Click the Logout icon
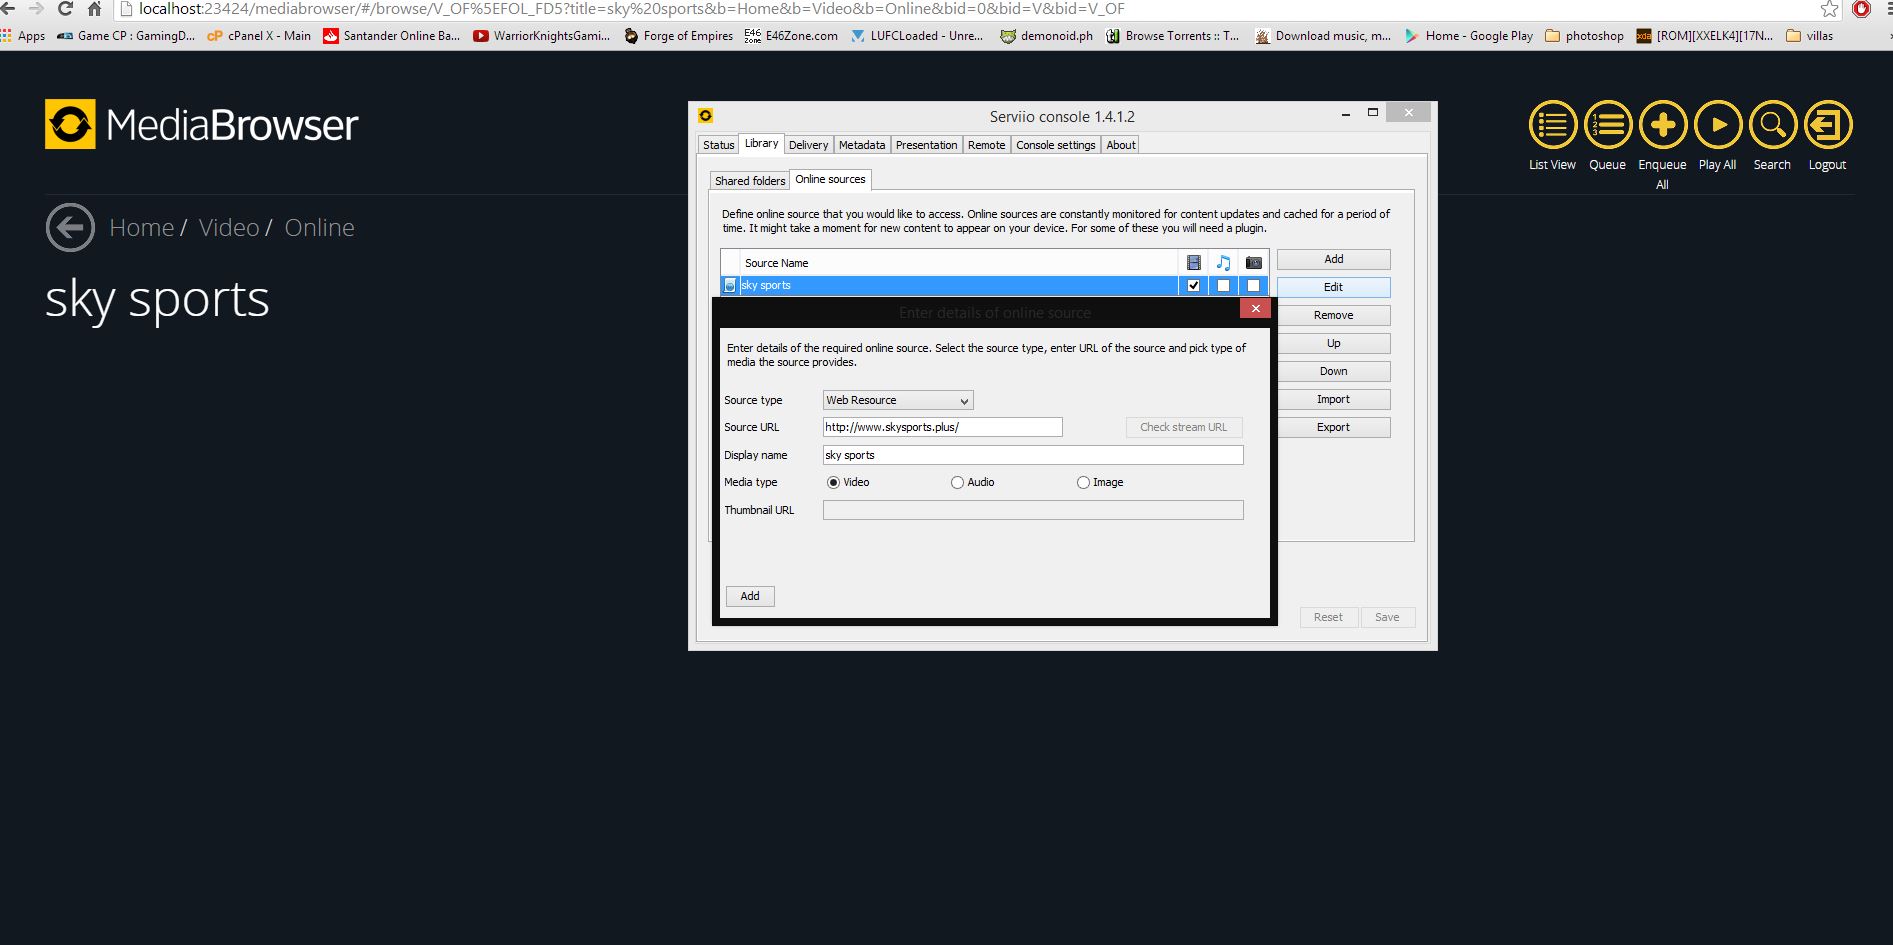The image size is (1893, 945). tap(1828, 125)
